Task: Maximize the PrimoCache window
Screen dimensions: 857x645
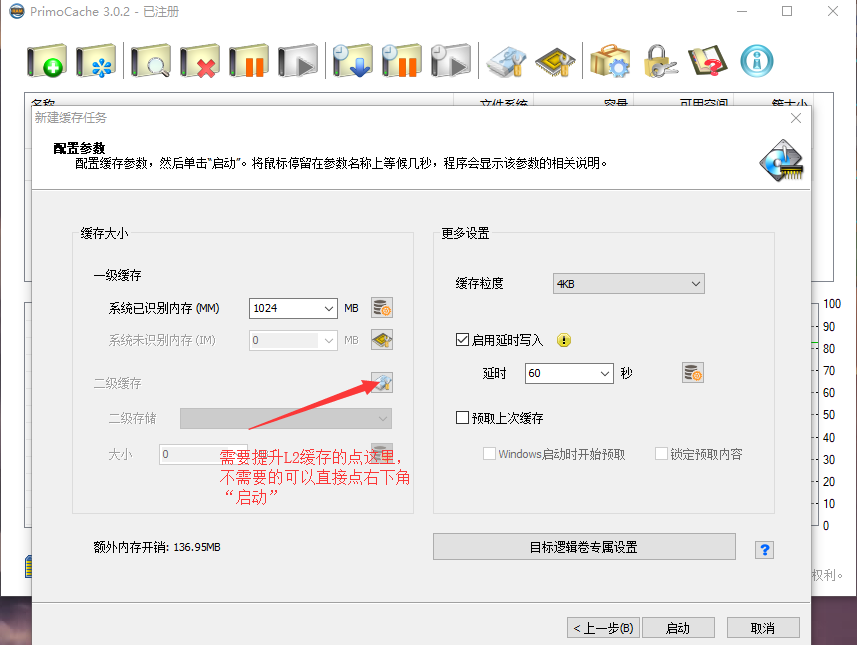Action: [787, 11]
